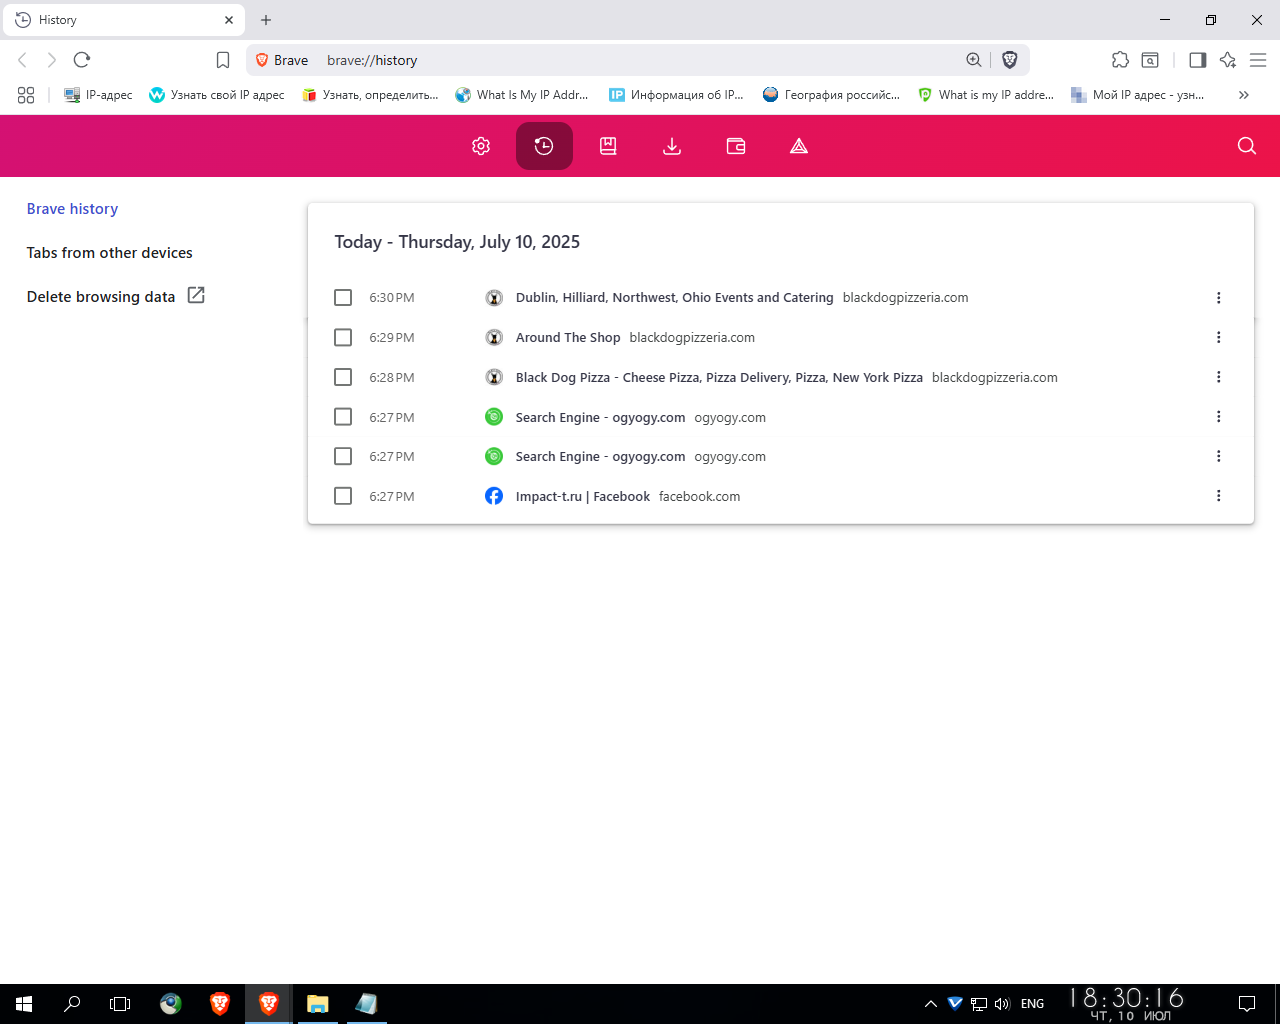Show more bookmarks chevron
Screen dimensions: 1280x1024
tap(1244, 95)
